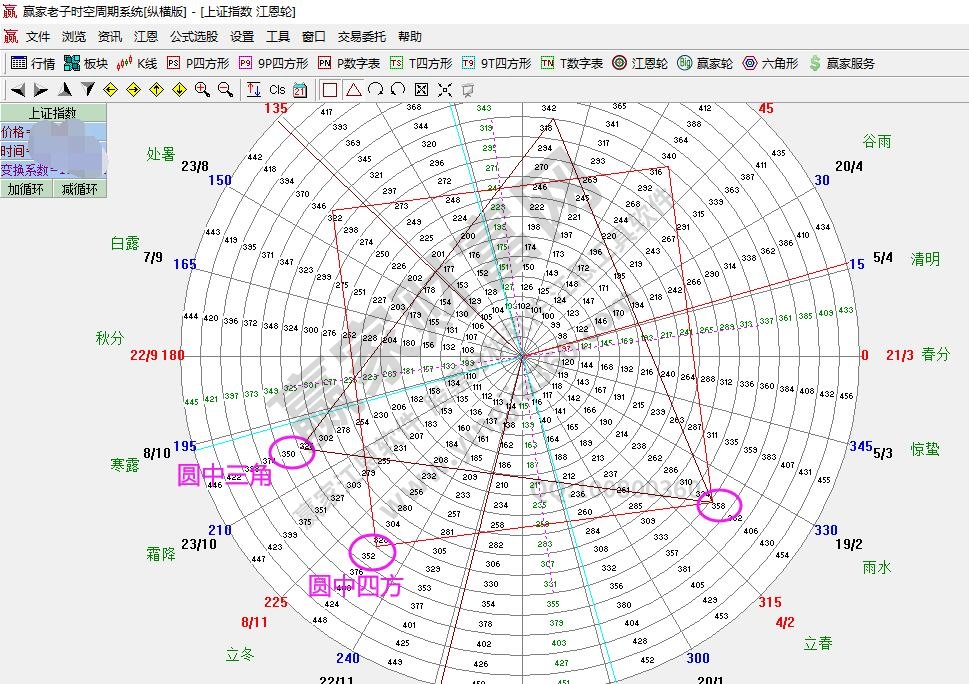The image size is (969, 684).
Task: Open the 行情 market quotes view
Action: click(33, 63)
